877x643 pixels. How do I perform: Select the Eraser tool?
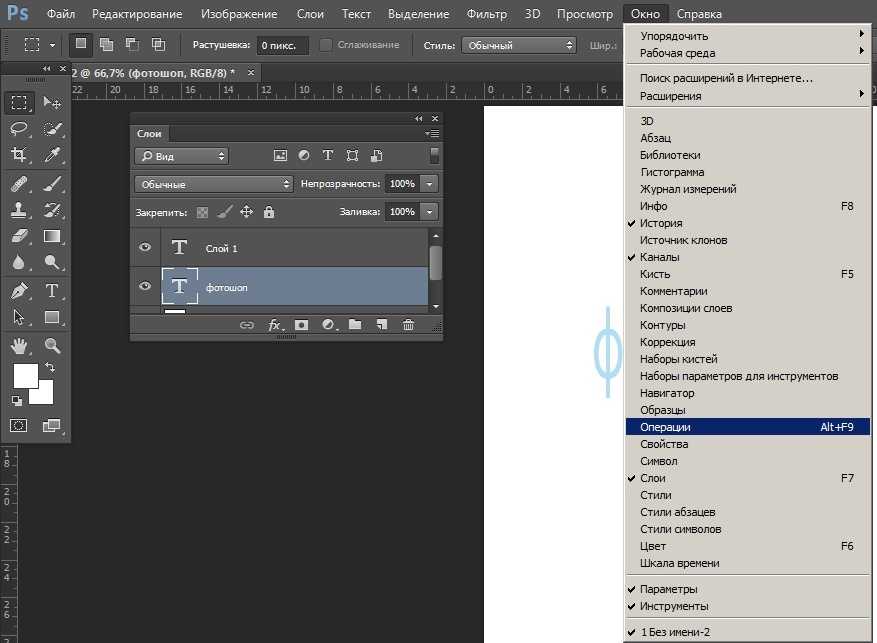pos(19,236)
